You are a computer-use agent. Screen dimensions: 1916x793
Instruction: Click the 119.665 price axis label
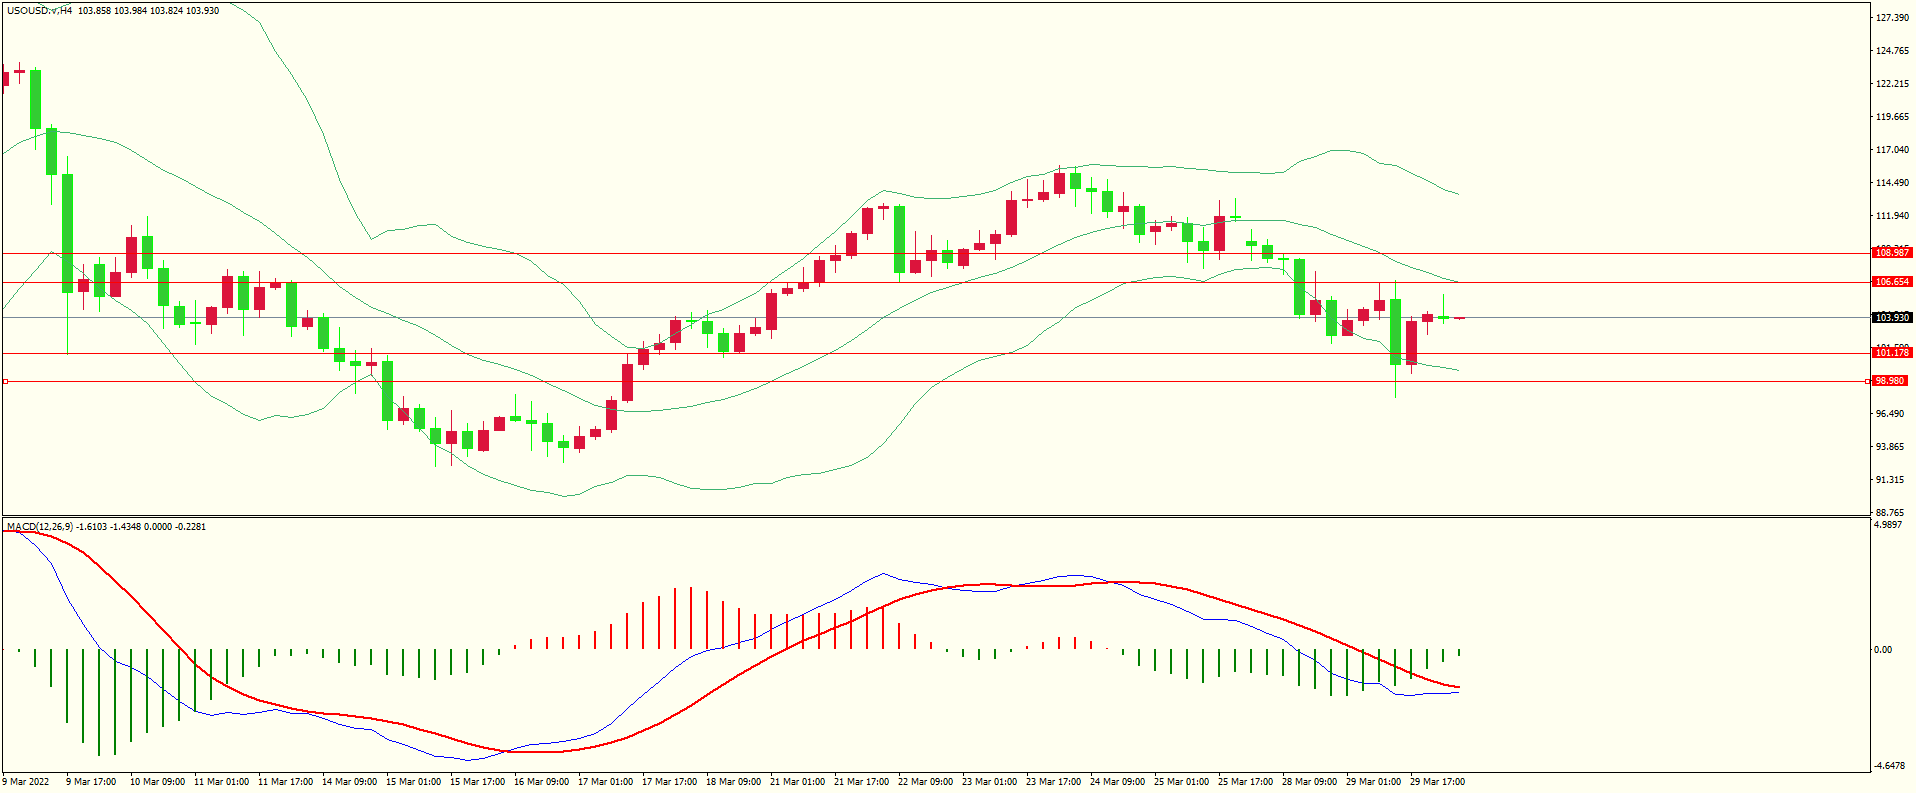click(x=1892, y=117)
